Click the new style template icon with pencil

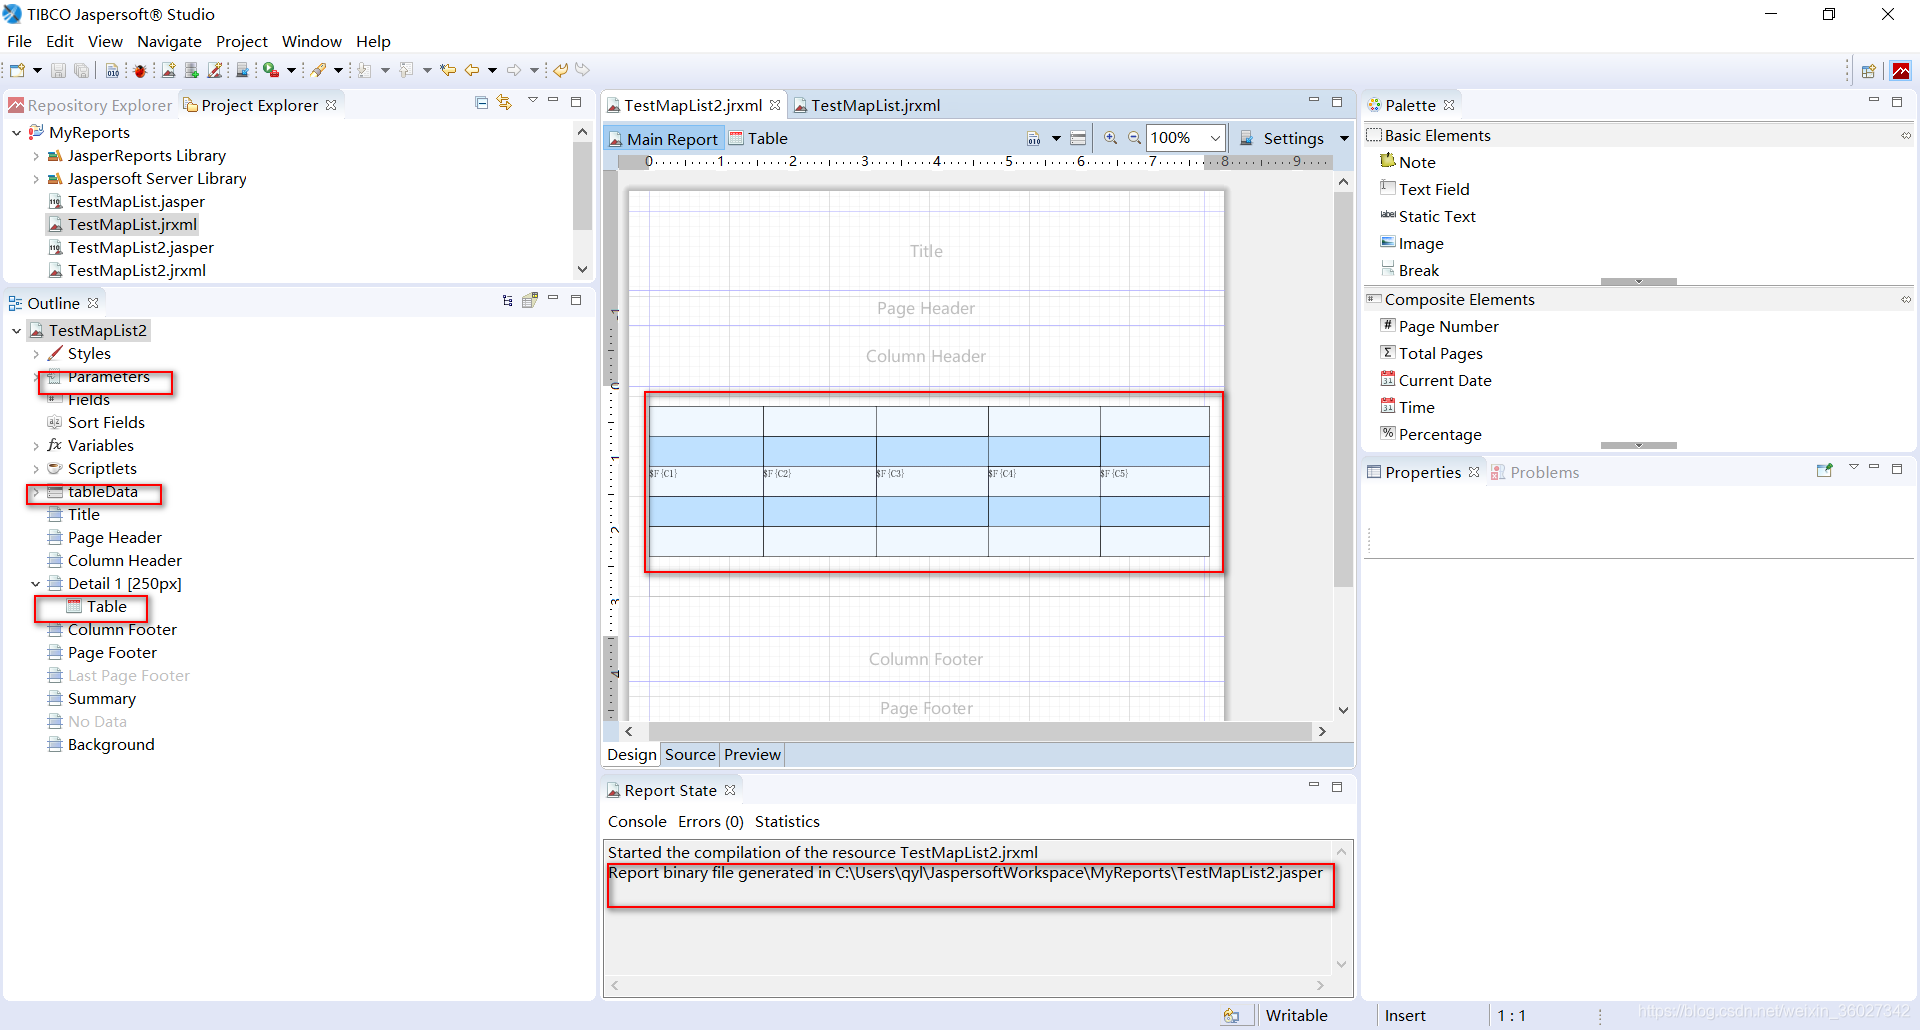215,70
